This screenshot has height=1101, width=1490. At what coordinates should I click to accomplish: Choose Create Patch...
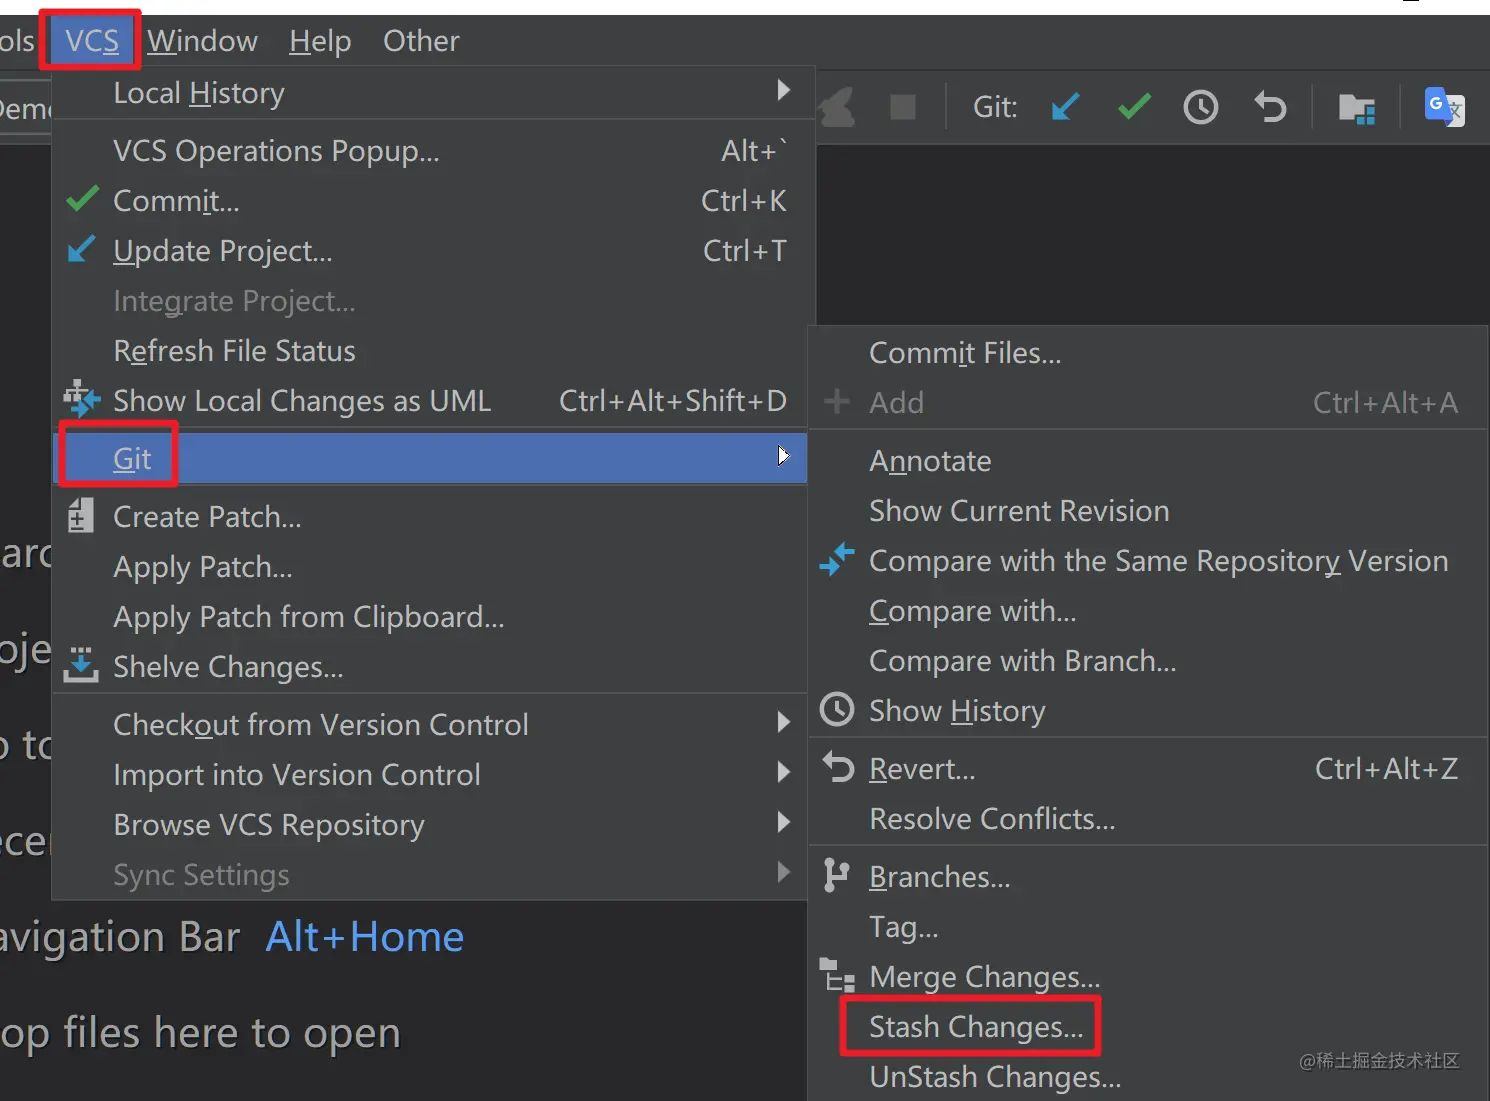click(430, 516)
